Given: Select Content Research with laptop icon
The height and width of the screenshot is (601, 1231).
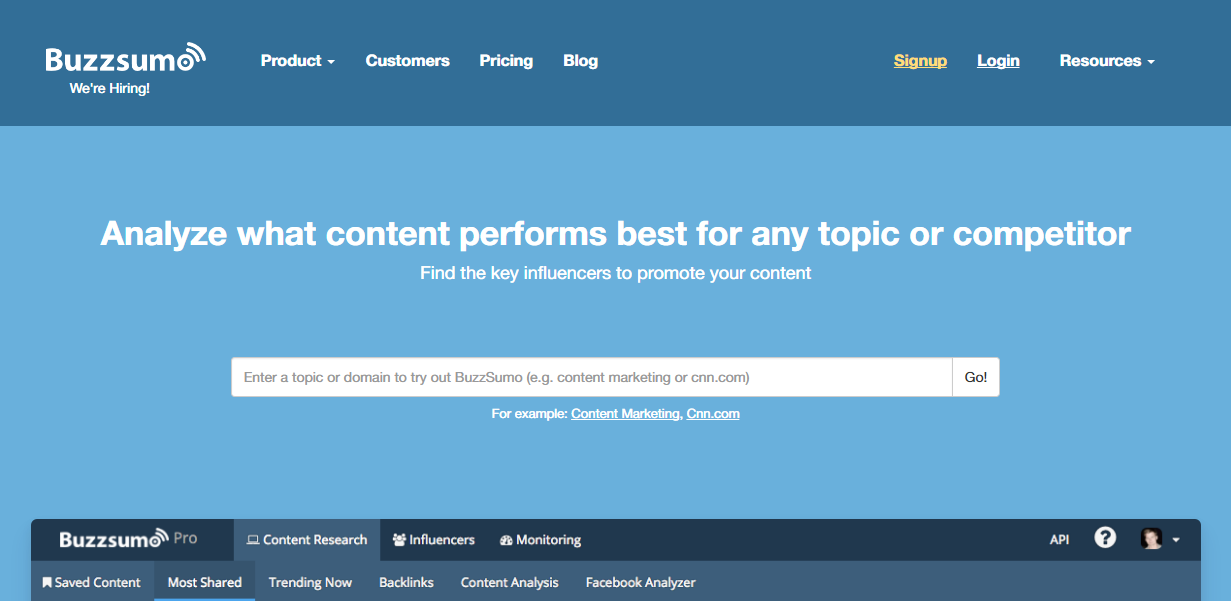Looking at the screenshot, I should (x=307, y=540).
